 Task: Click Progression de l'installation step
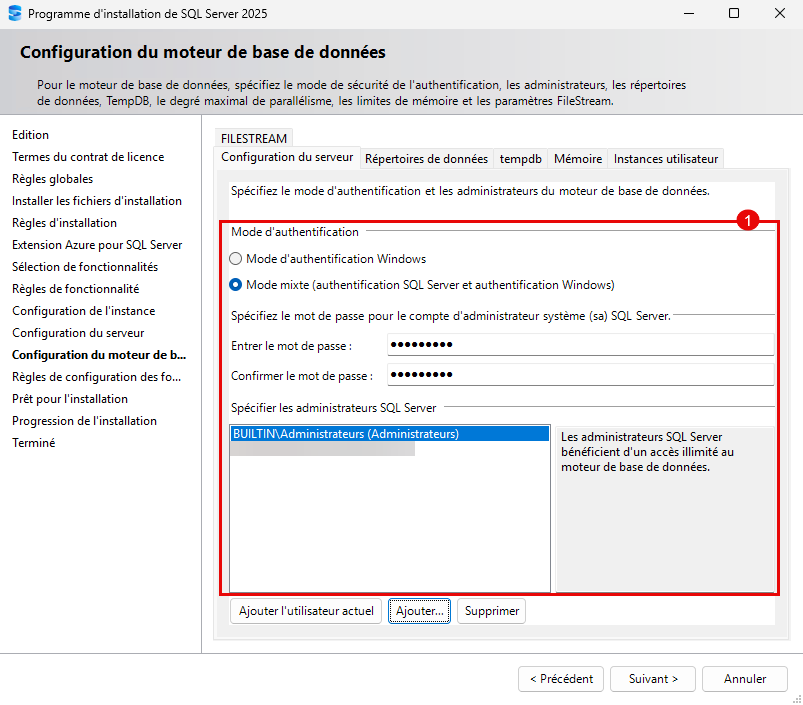[x=84, y=421]
